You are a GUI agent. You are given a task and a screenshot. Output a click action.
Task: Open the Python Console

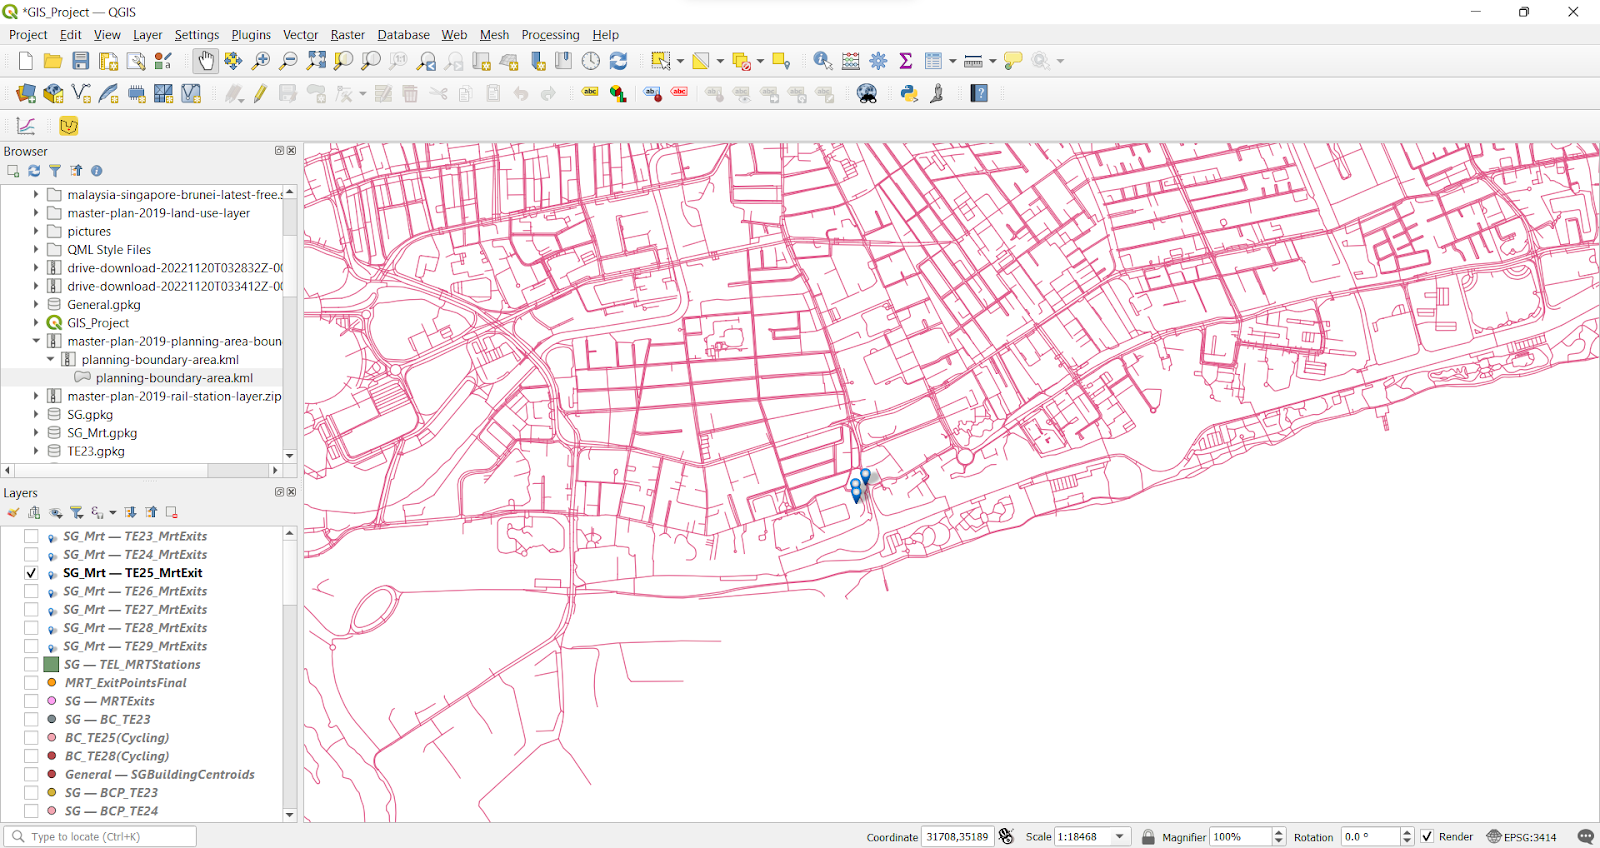point(909,93)
